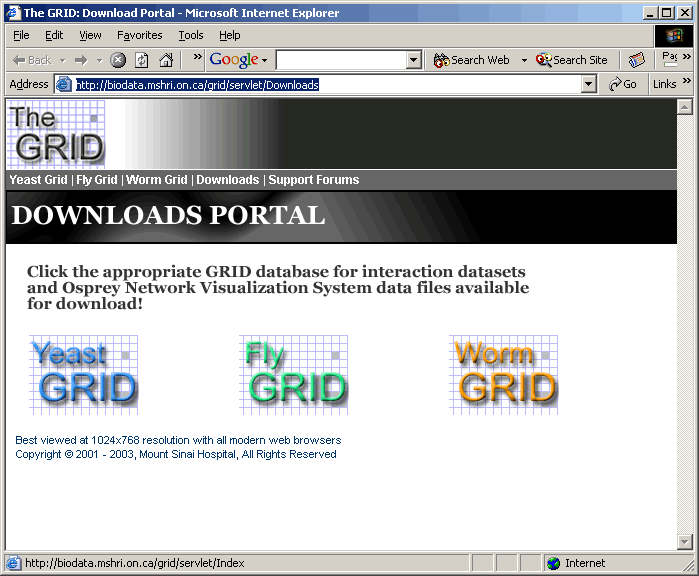Follow the Support Forums navigation link
The height and width of the screenshot is (576, 699).
point(313,180)
